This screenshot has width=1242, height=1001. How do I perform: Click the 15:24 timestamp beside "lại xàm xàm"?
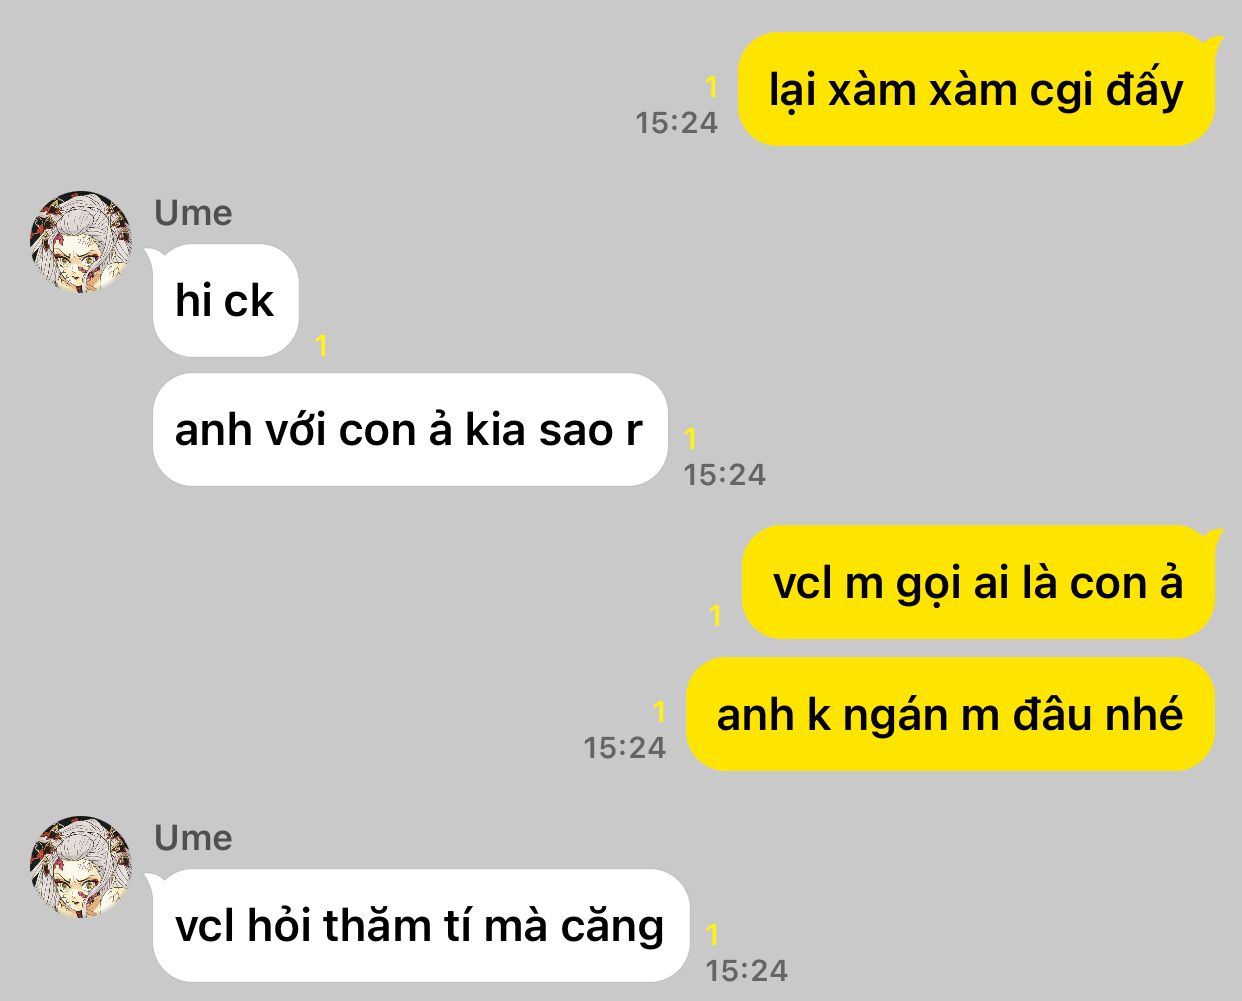(677, 123)
